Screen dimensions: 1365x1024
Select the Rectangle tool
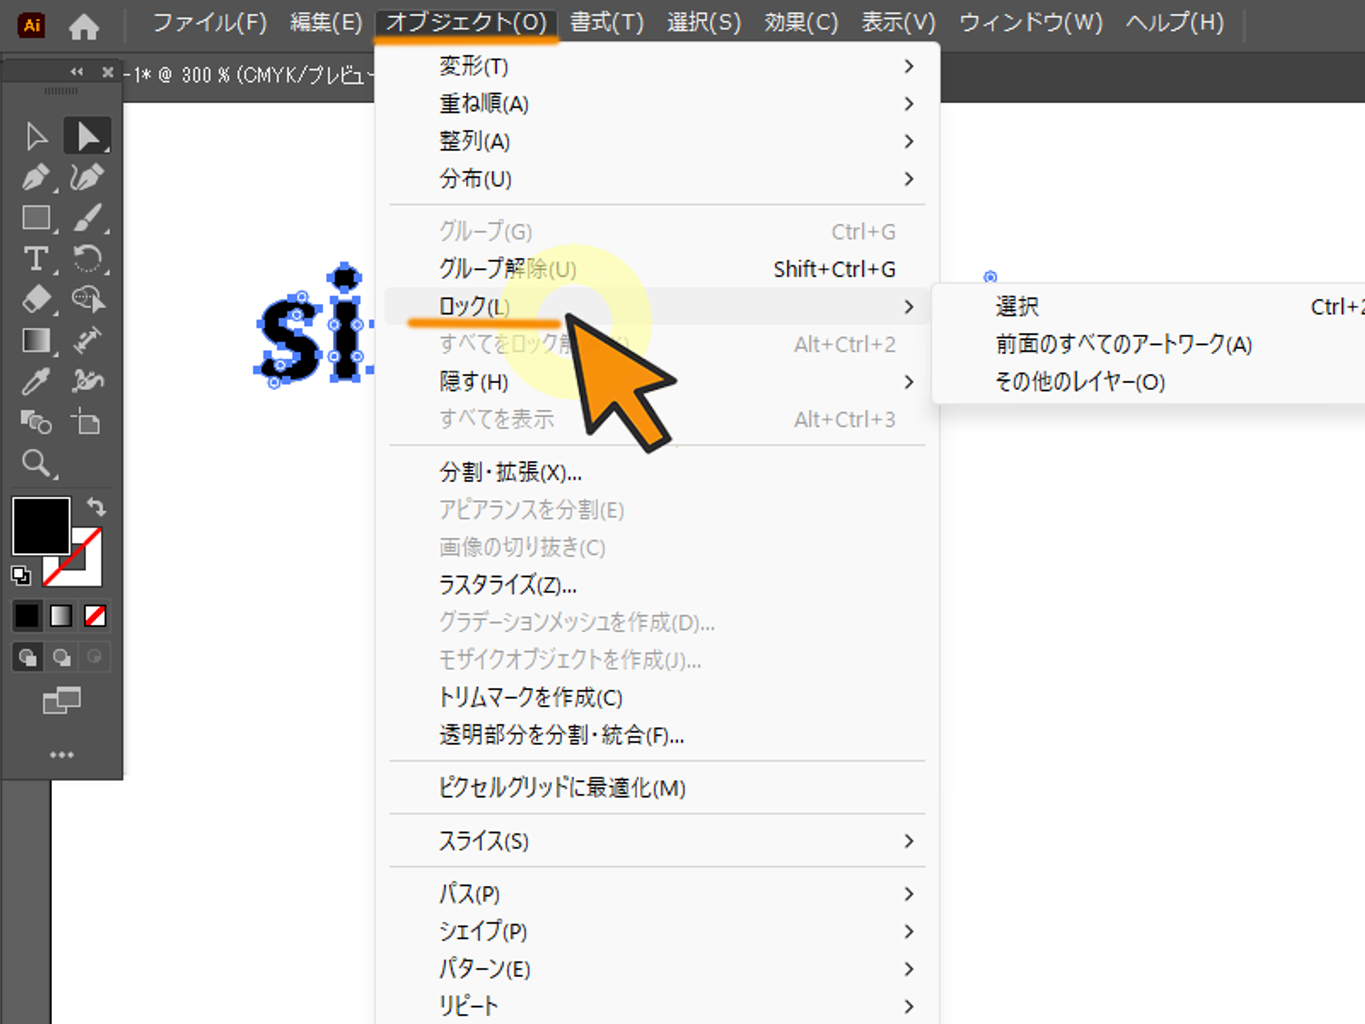pos(36,218)
